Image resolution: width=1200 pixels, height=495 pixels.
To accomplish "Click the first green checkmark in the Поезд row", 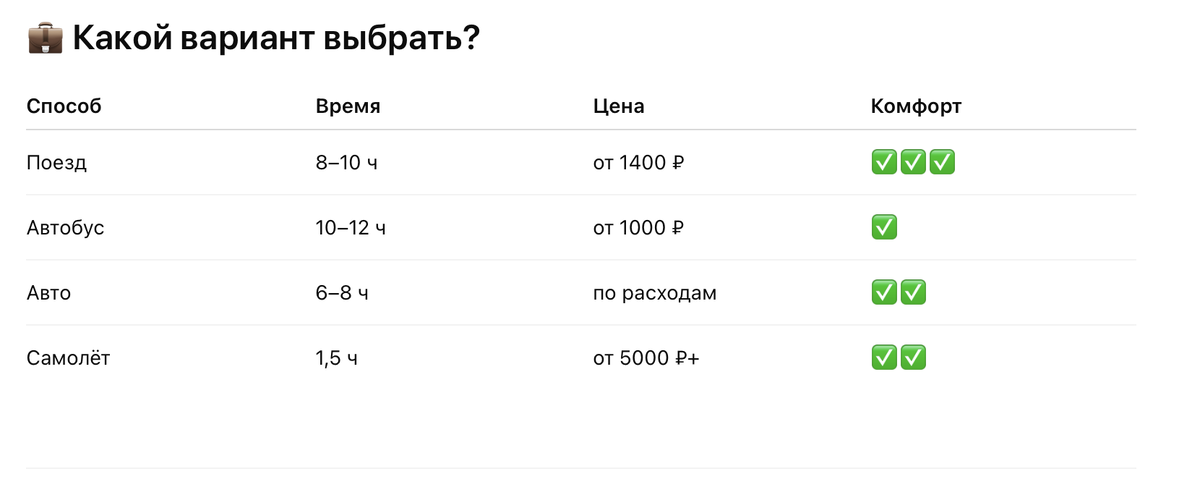I will (x=884, y=162).
